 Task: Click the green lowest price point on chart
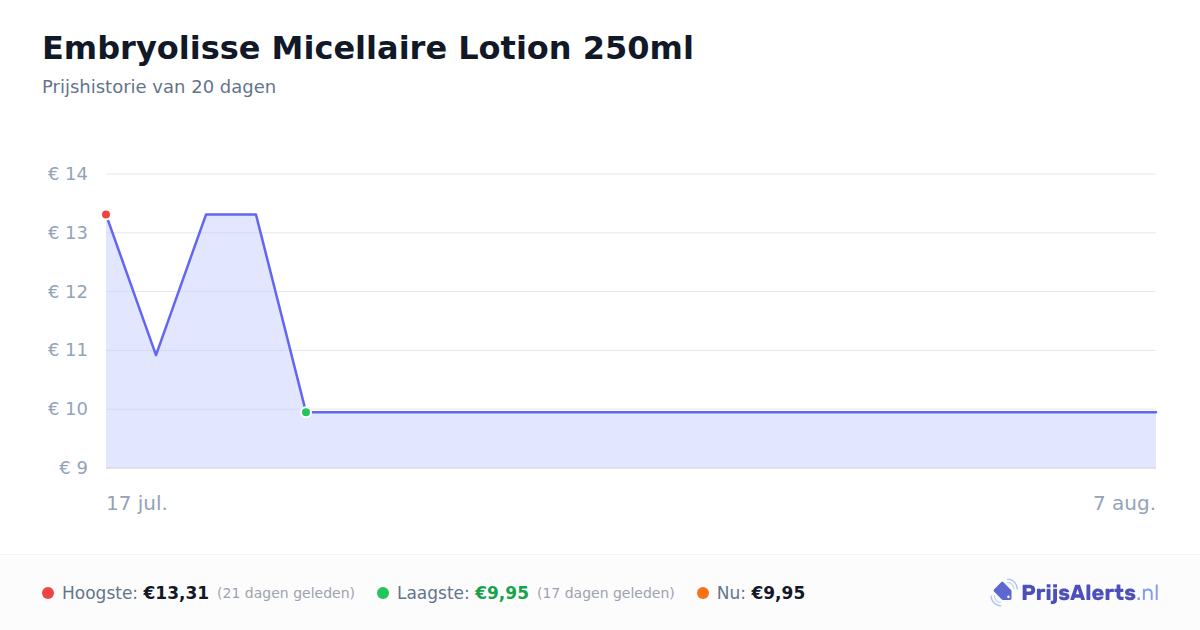click(x=306, y=412)
